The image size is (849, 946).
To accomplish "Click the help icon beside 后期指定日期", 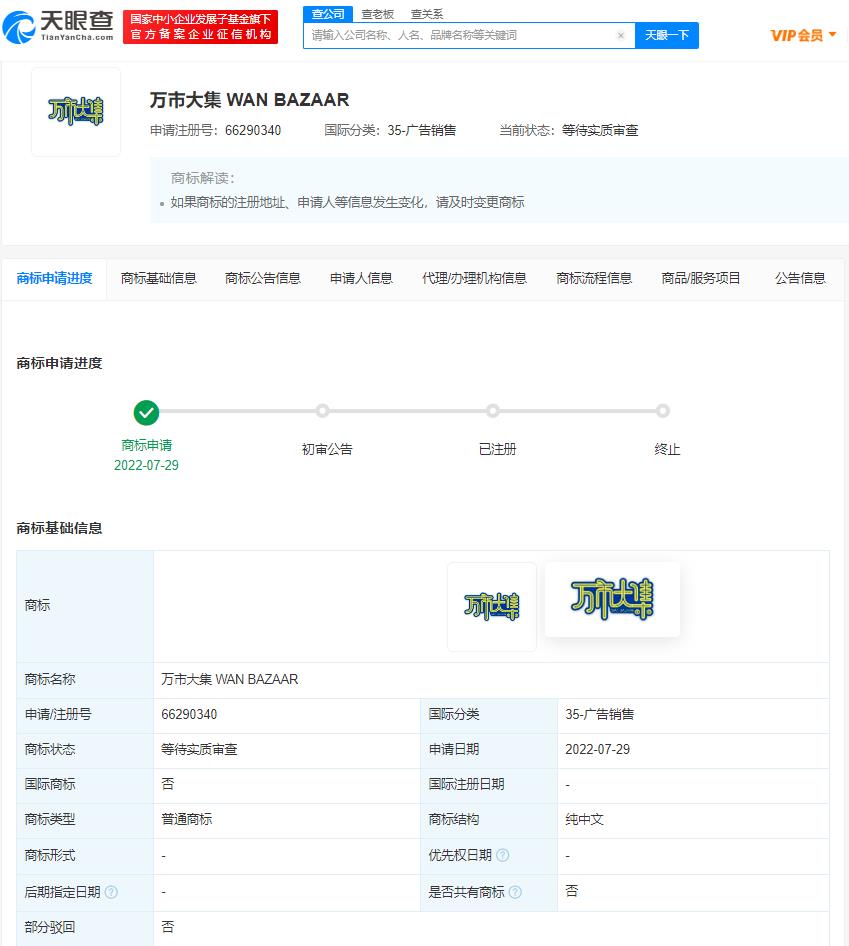I will 111,892.
